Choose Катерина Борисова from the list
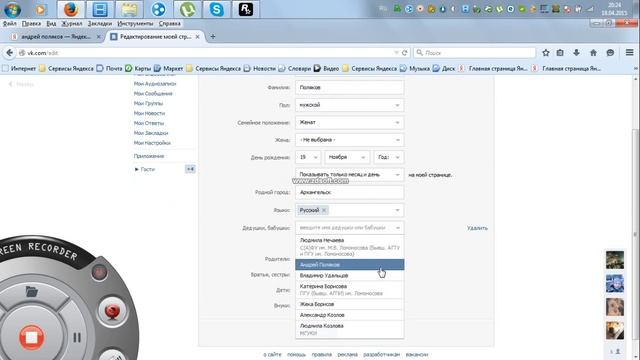The width and height of the screenshot is (640, 360). tap(350, 289)
